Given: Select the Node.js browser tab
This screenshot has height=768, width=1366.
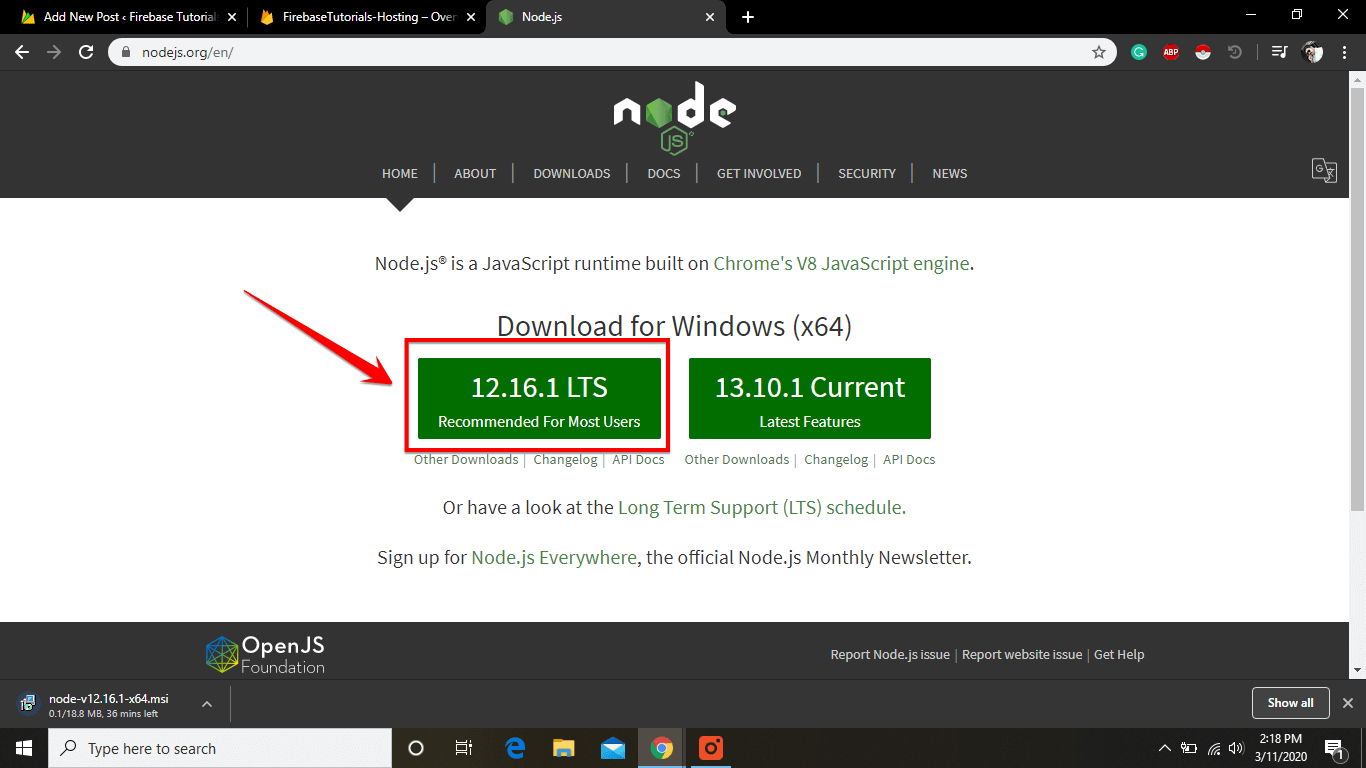Looking at the screenshot, I should (x=607, y=17).
